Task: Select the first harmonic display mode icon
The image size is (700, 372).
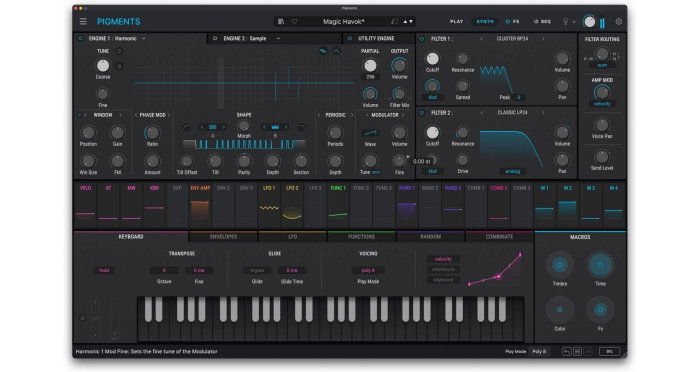Action: tap(323, 51)
